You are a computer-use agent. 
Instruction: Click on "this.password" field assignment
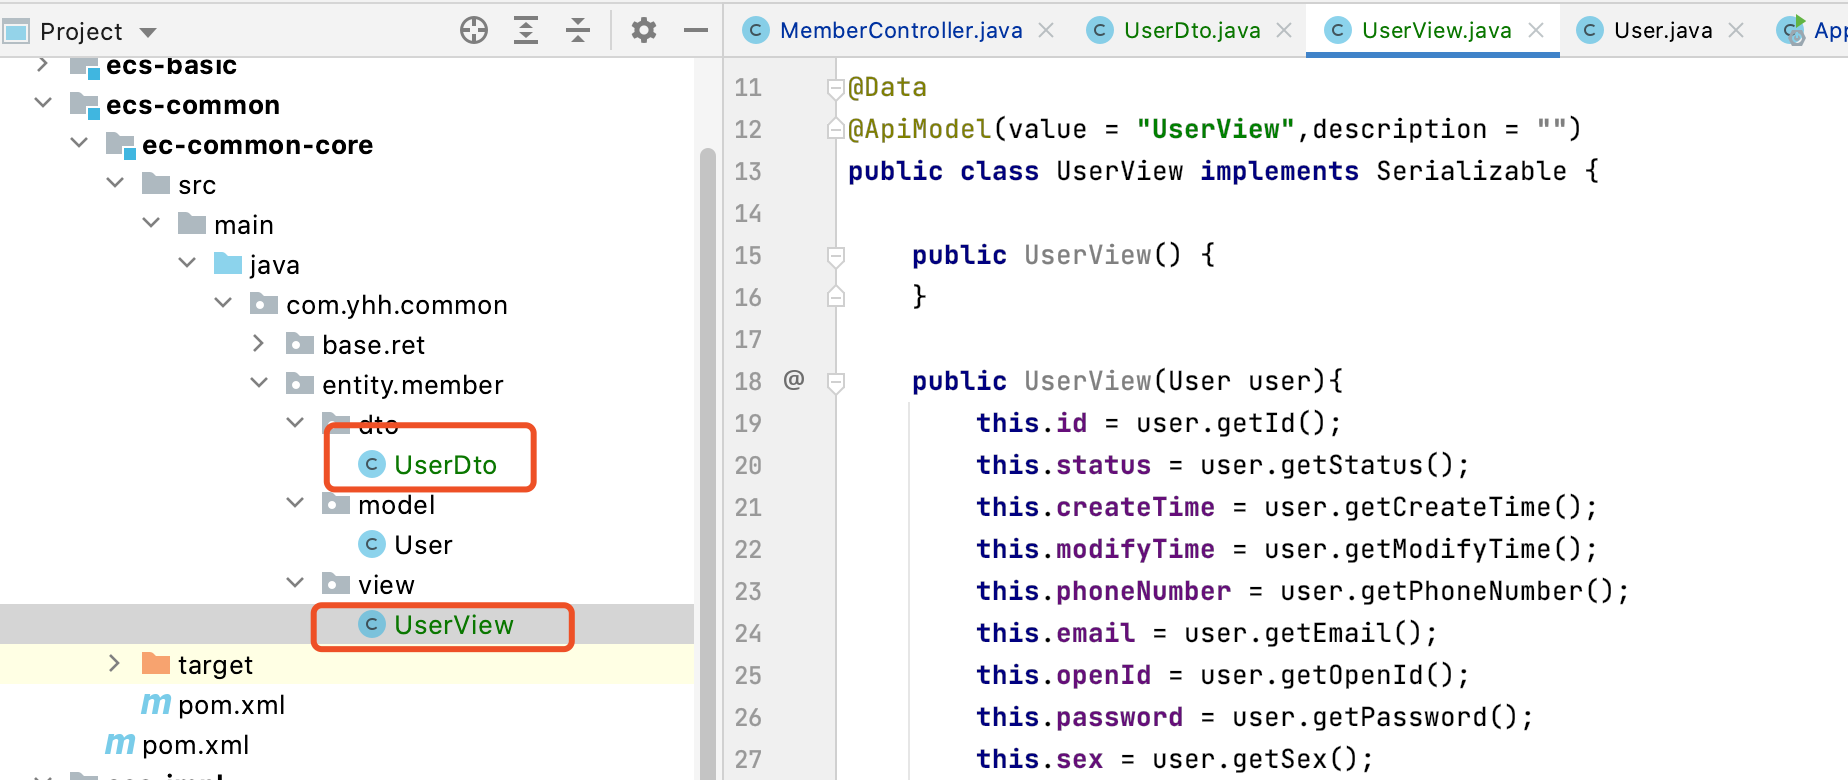1079,717
